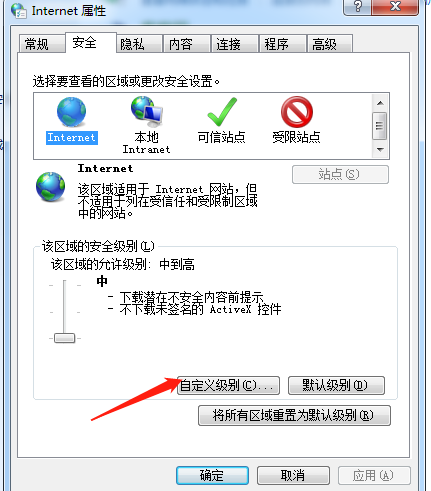Switch to the 常规 tab
Screen dimensions: 431x491
click(x=42, y=44)
